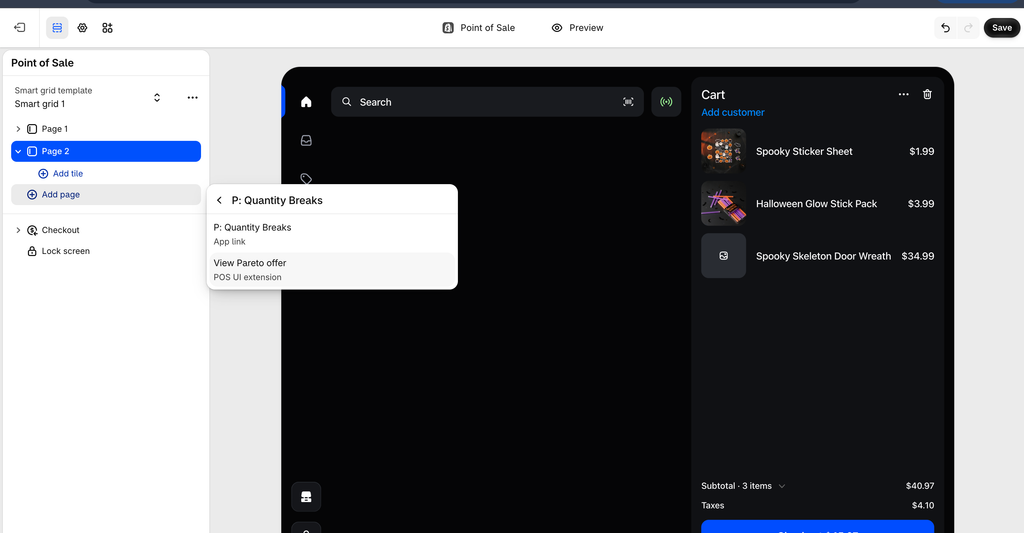The height and width of the screenshot is (533, 1024).
Task: Click Halloween Glow Stick Pack thumbnail
Action: click(x=724, y=204)
